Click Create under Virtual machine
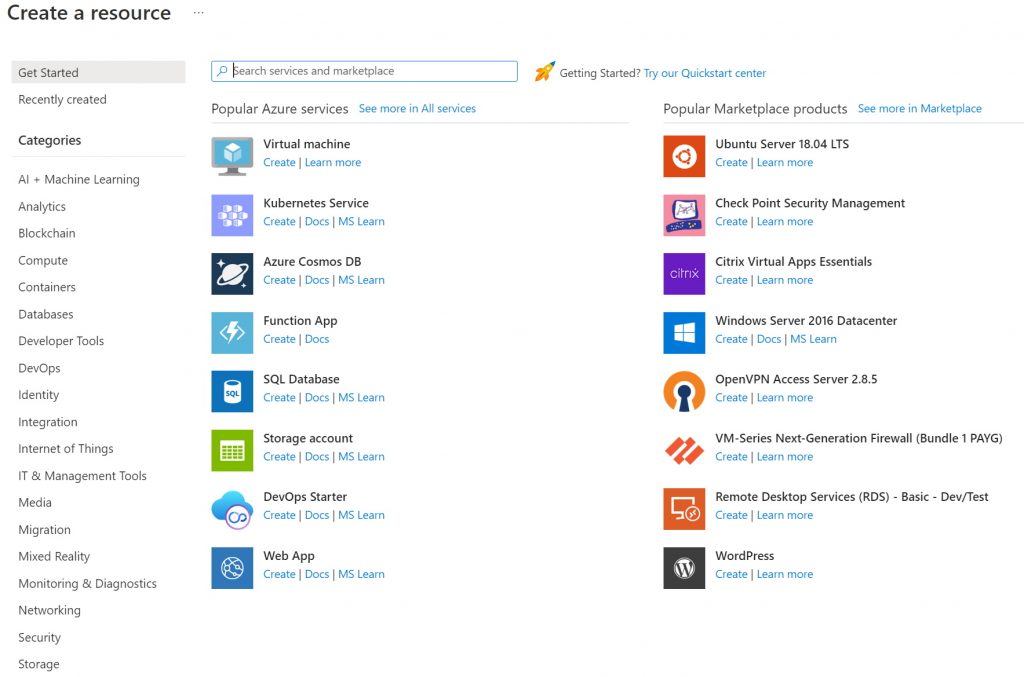Viewport: 1024px width, 677px height. coord(280,163)
